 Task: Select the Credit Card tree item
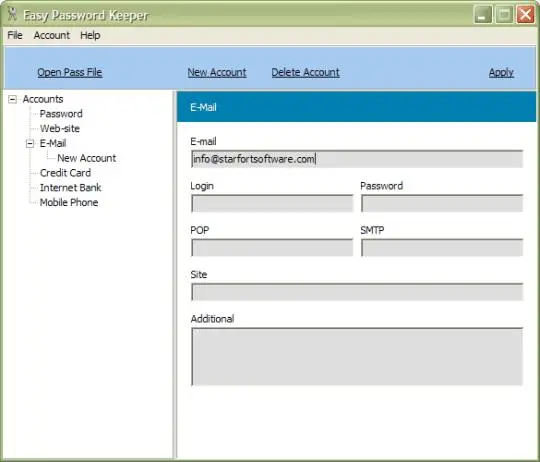[65, 173]
